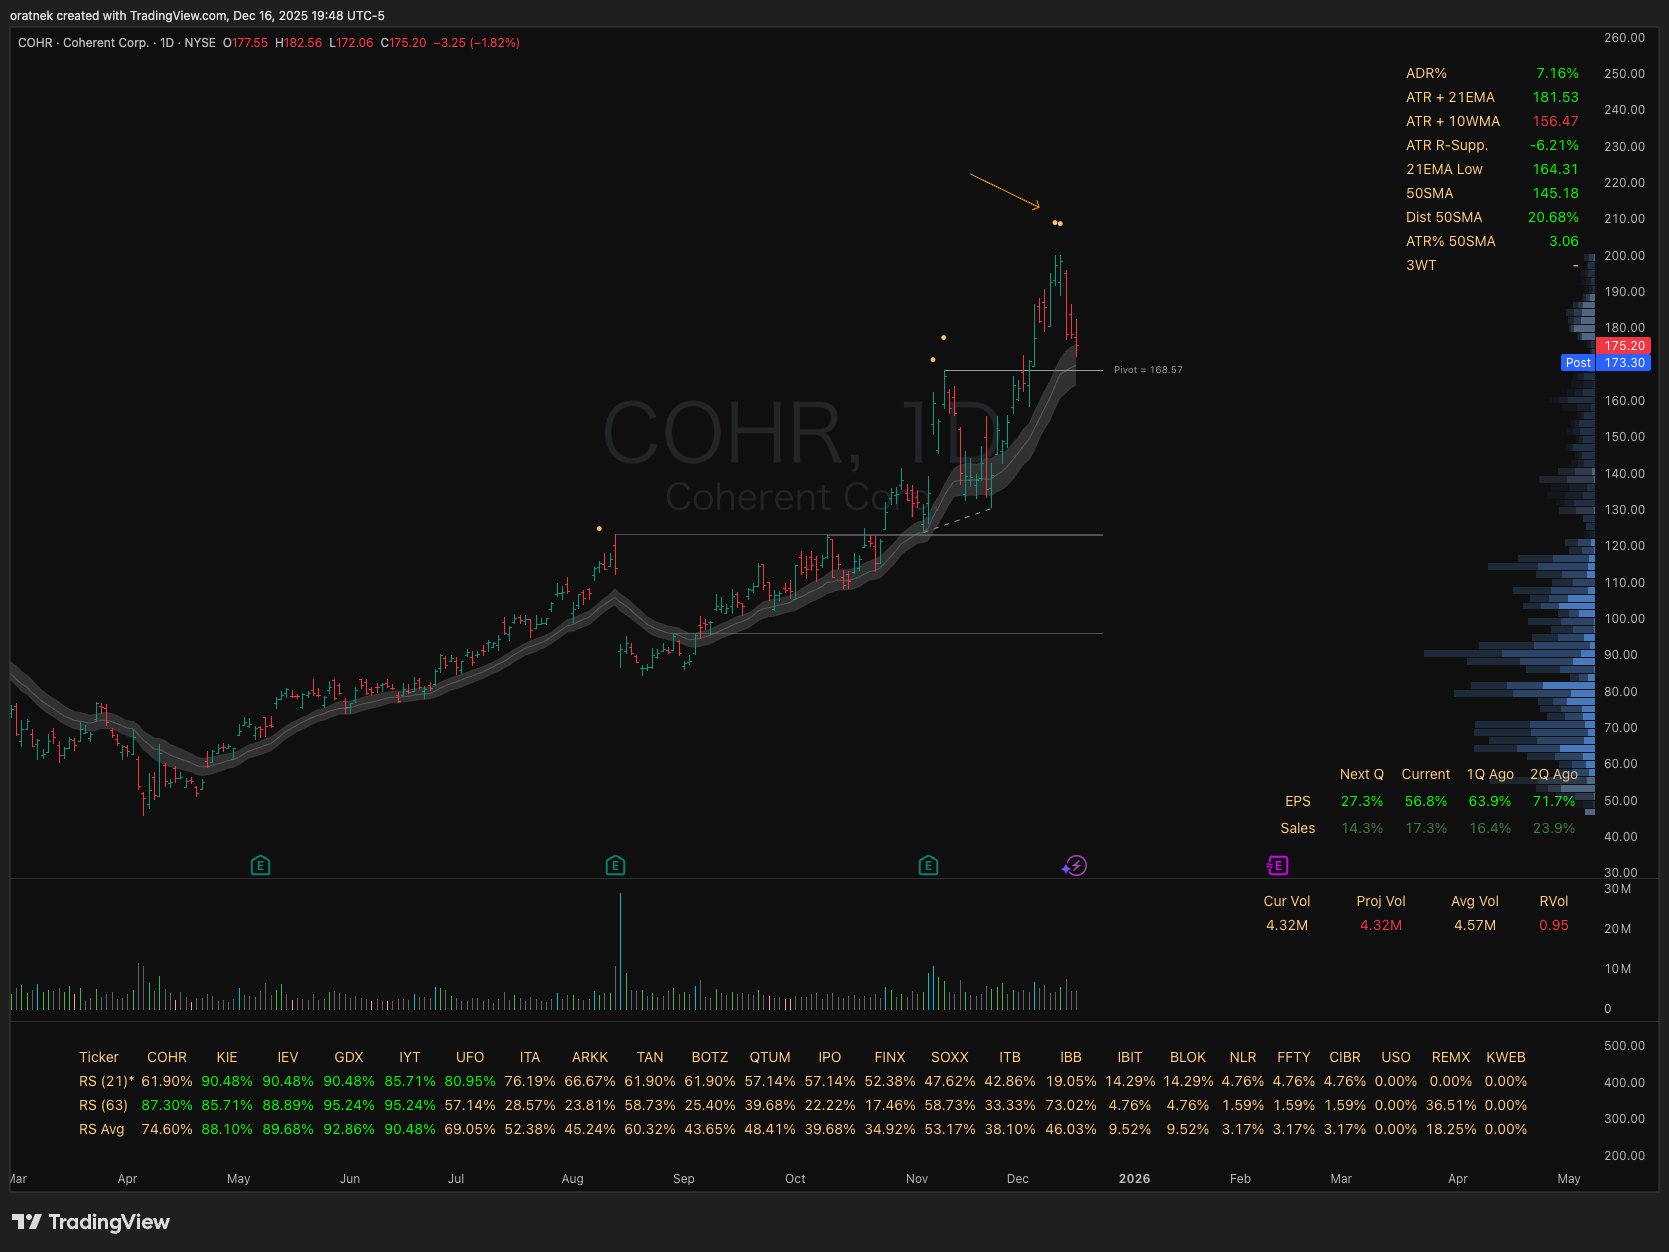Select the 'ADR%' stat label
This screenshot has height=1252, width=1669.
(x=1426, y=73)
